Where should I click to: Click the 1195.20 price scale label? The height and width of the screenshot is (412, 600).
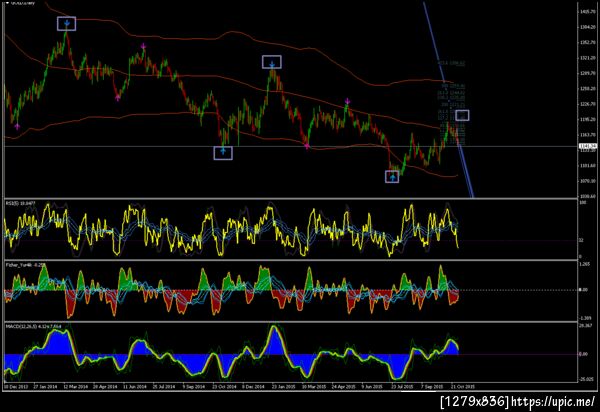tap(589, 119)
